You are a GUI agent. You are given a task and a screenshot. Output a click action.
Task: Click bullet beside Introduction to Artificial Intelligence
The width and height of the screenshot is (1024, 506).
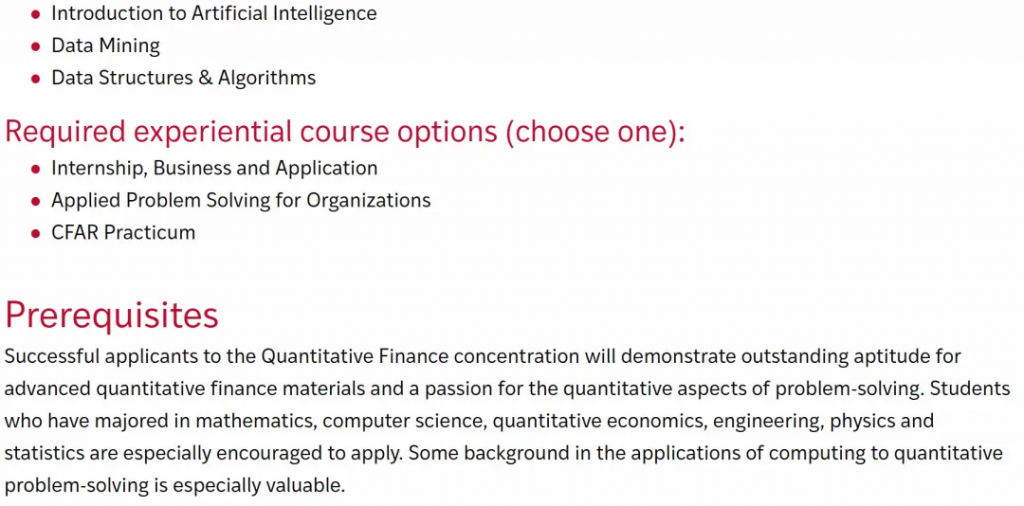point(36,14)
